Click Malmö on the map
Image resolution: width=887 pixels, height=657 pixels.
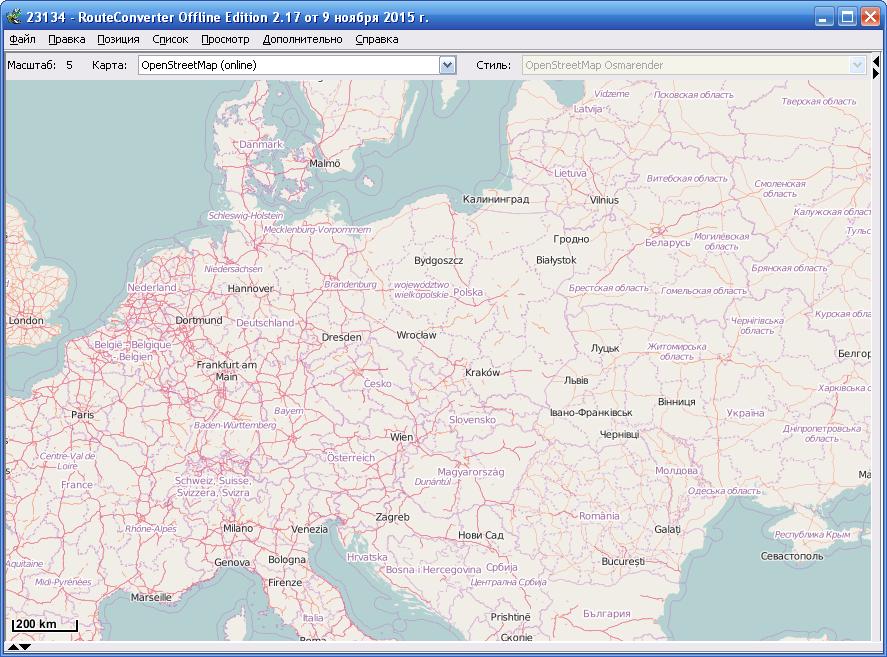(325, 164)
